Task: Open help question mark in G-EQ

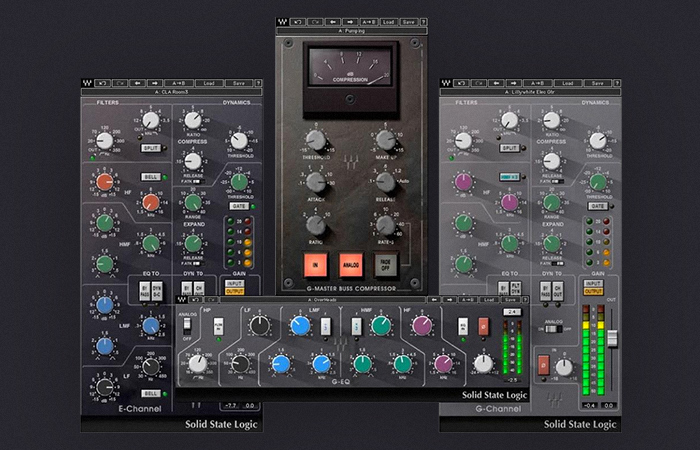Action: [x=525, y=300]
